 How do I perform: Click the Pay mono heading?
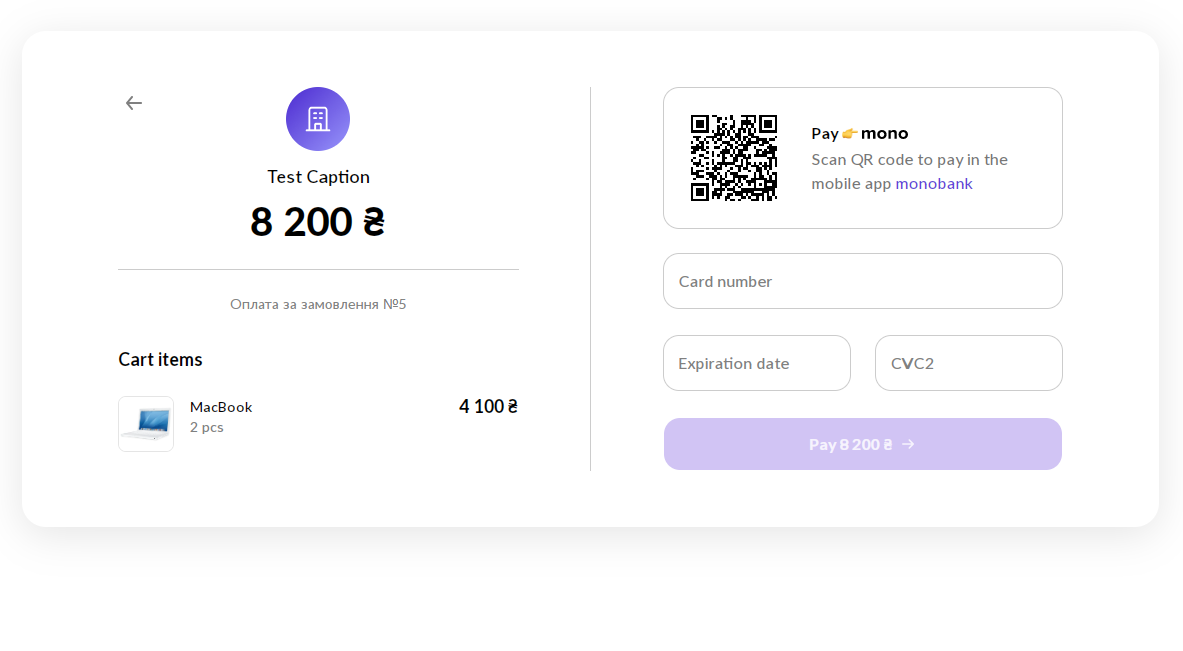(859, 134)
